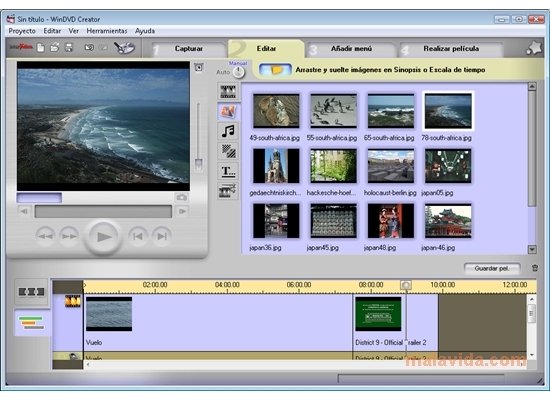Image resolution: width=550 pixels, height=400 pixels.
Task: Go to the Realizar película tab
Action: 451,49
